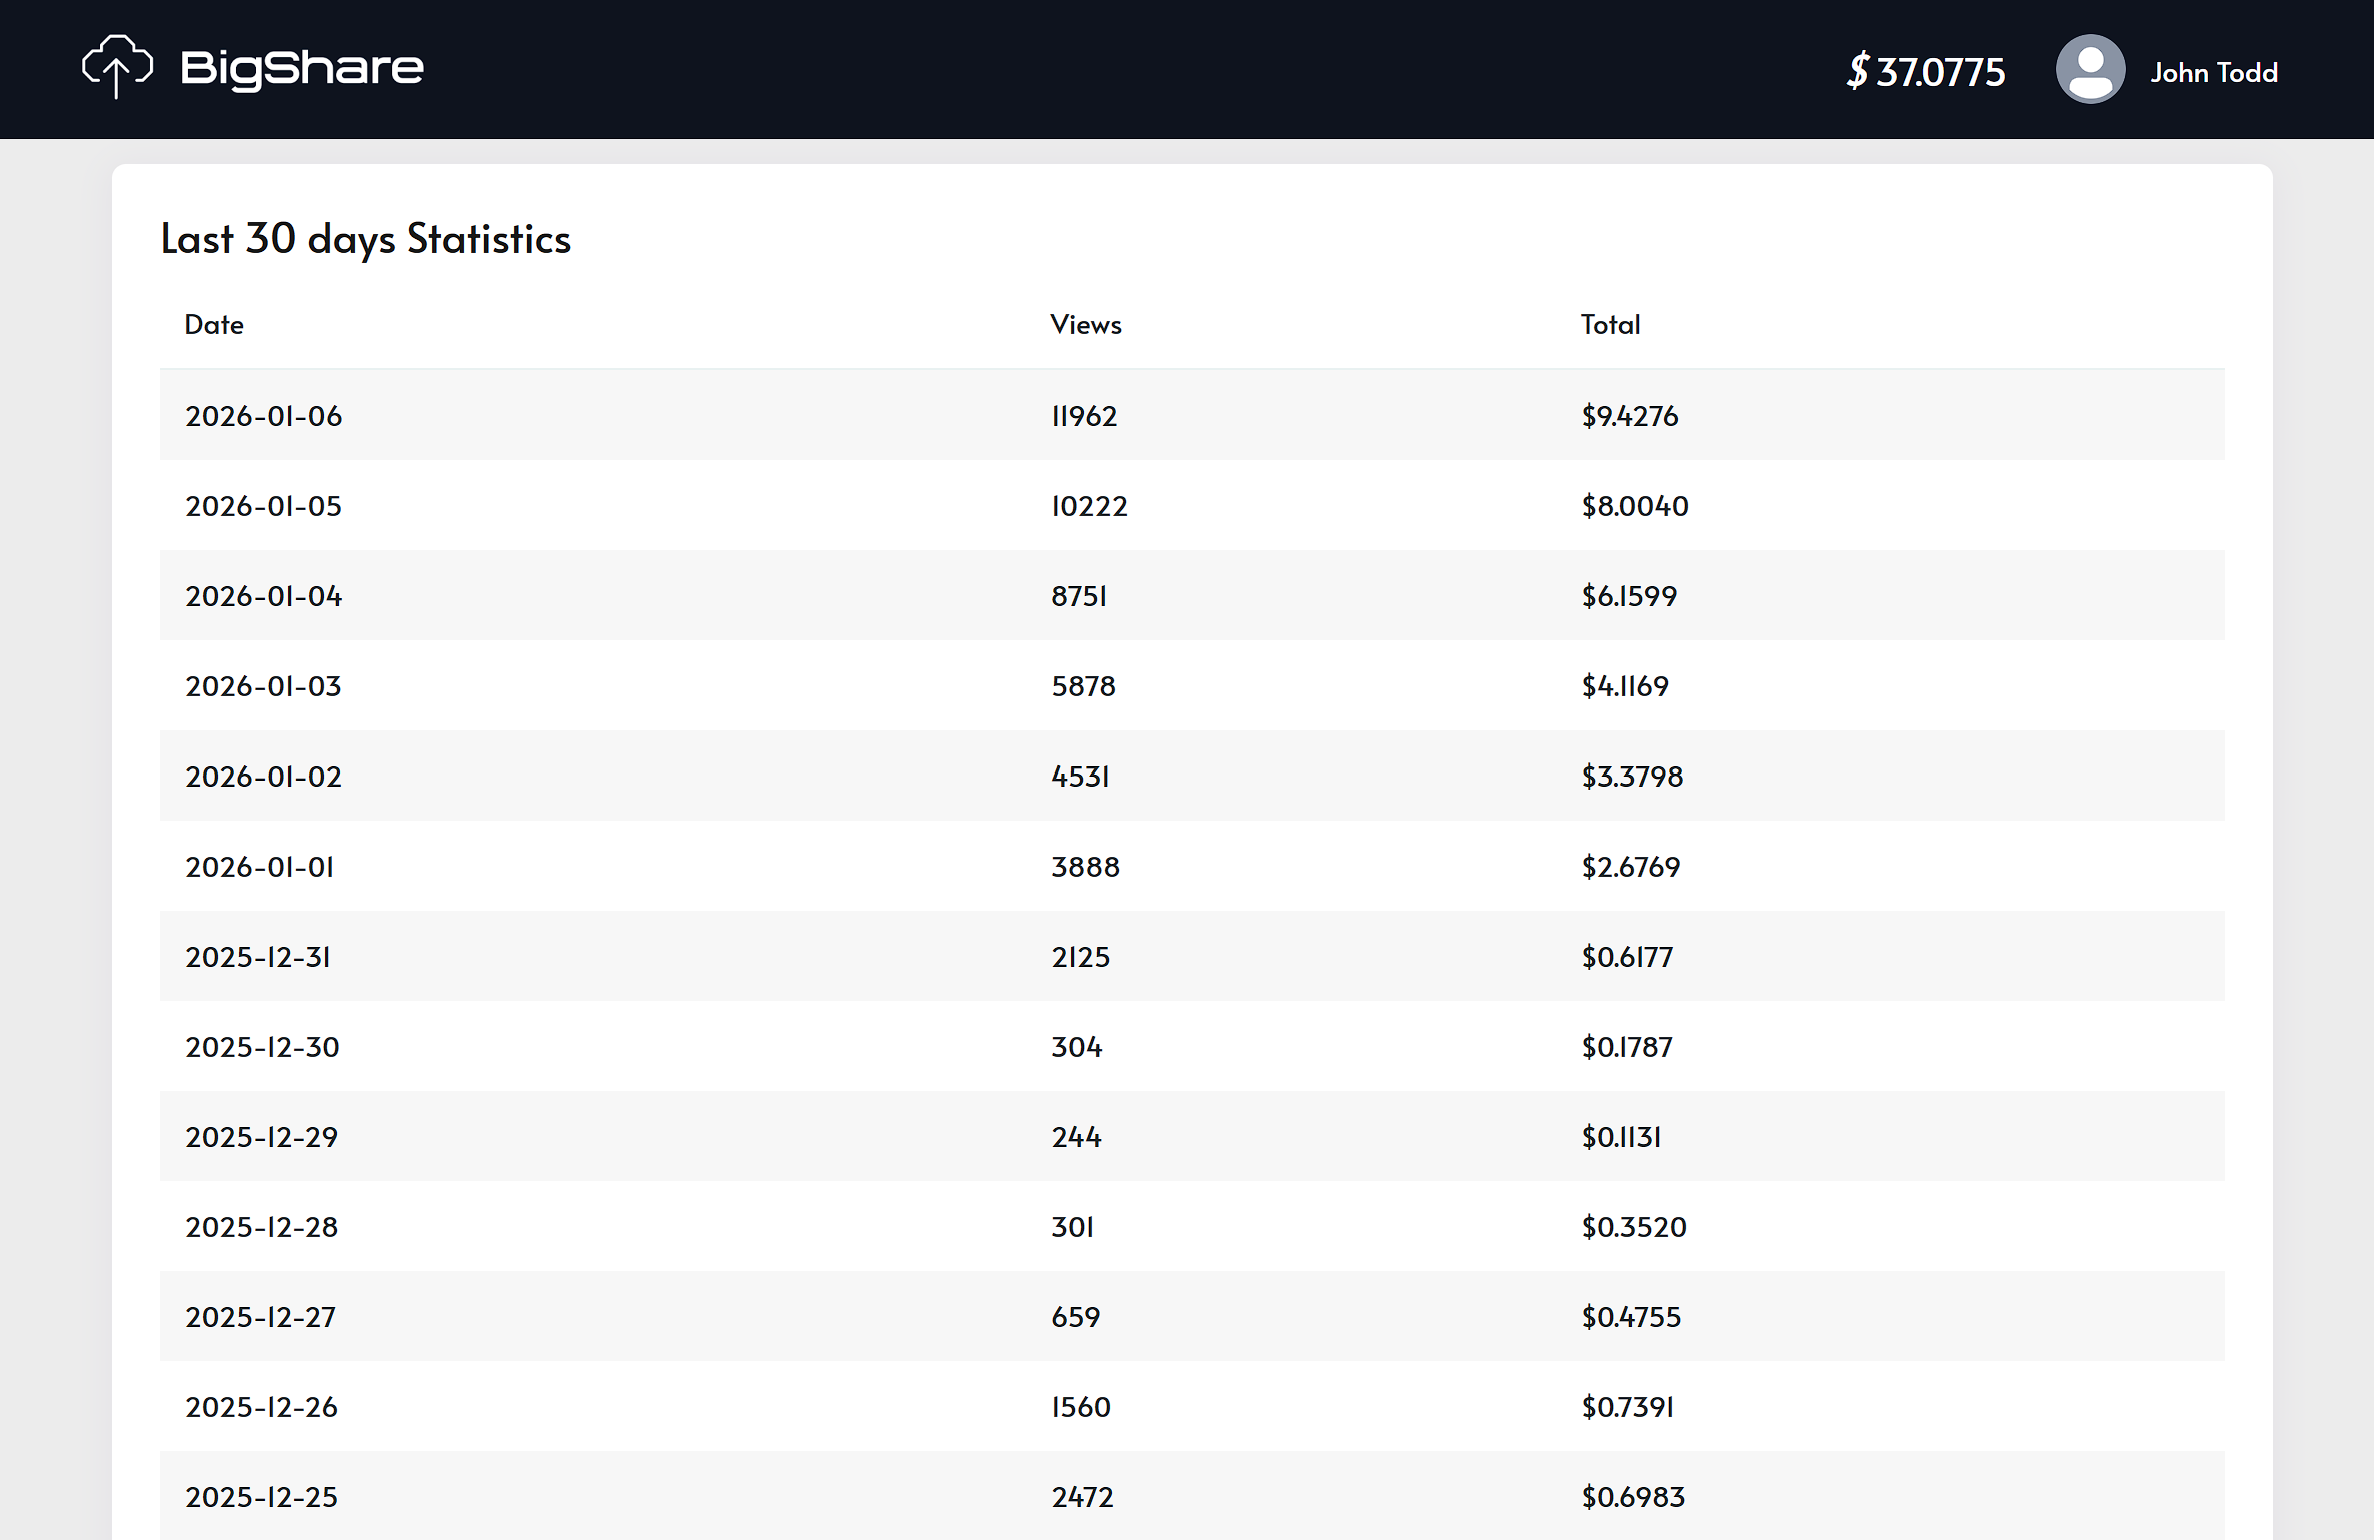This screenshot has height=1540, width=2374.
Task: Select the 2025-12-28 date row
Action: [x=261, y=1227]
